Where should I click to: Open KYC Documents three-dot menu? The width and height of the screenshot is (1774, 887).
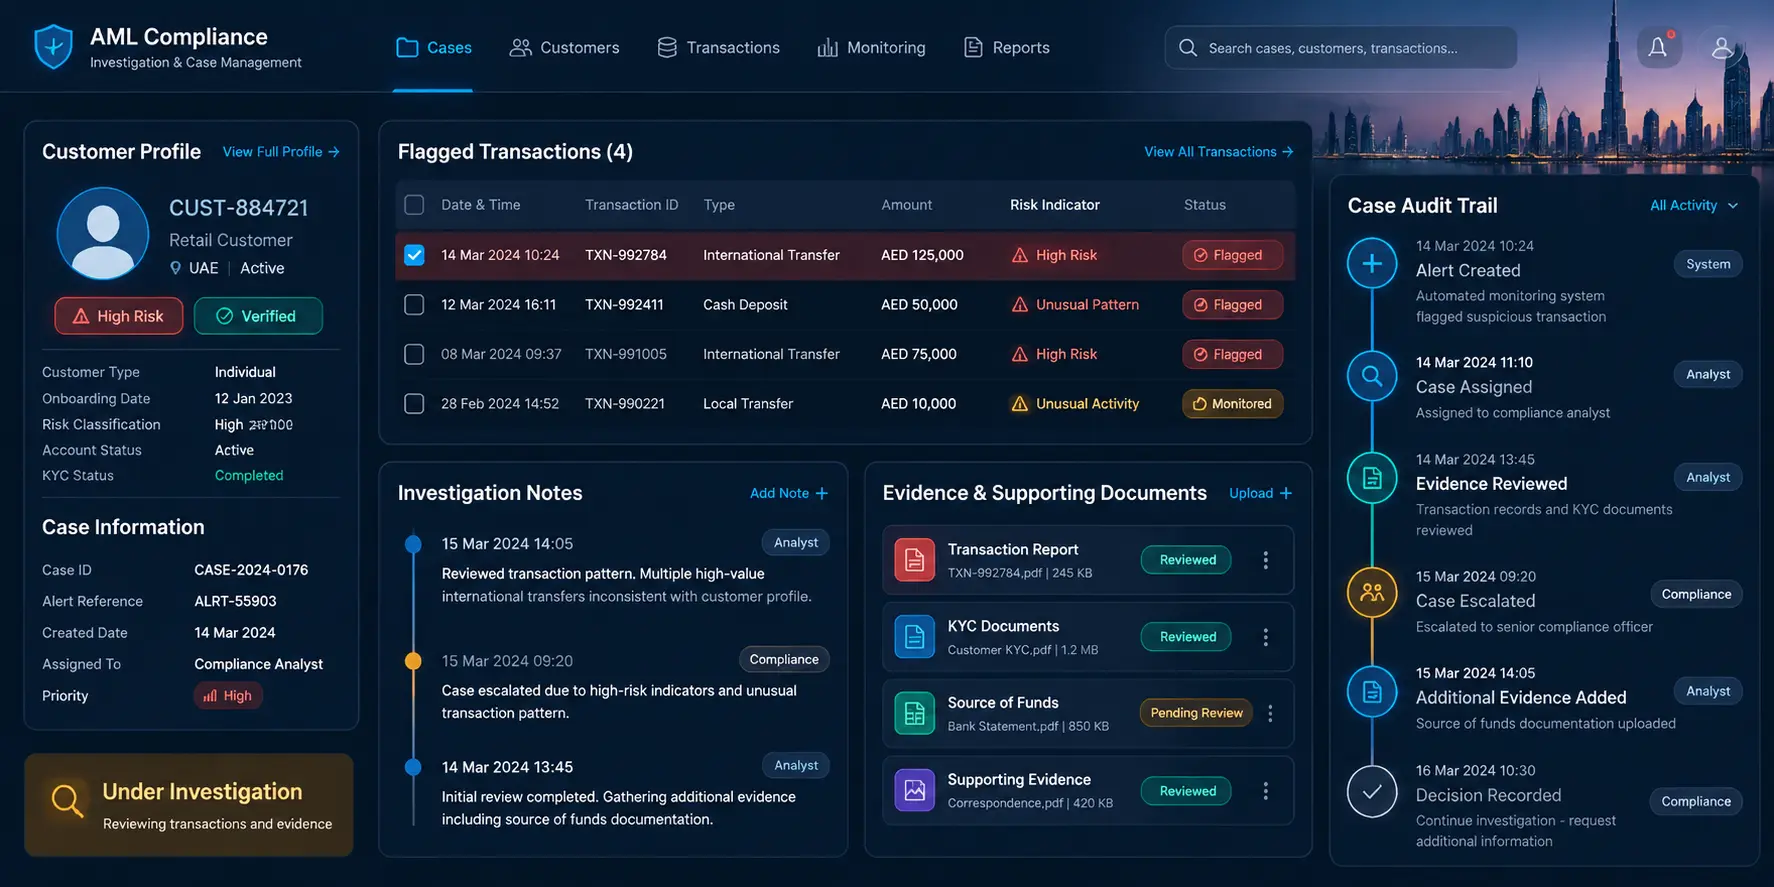[1265, 637]
